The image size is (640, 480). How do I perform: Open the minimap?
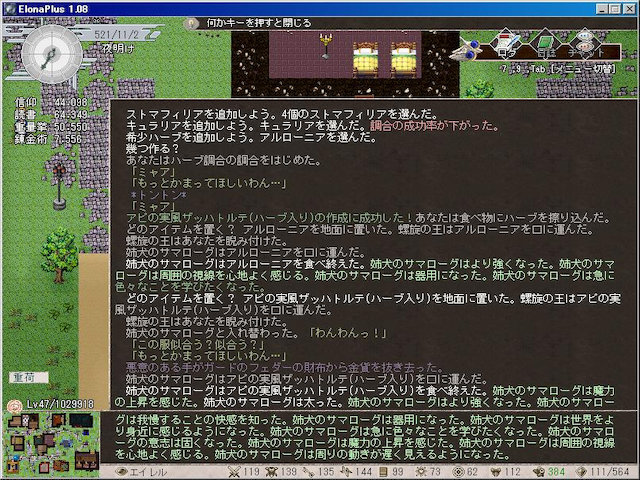click(x=51, y=443)
